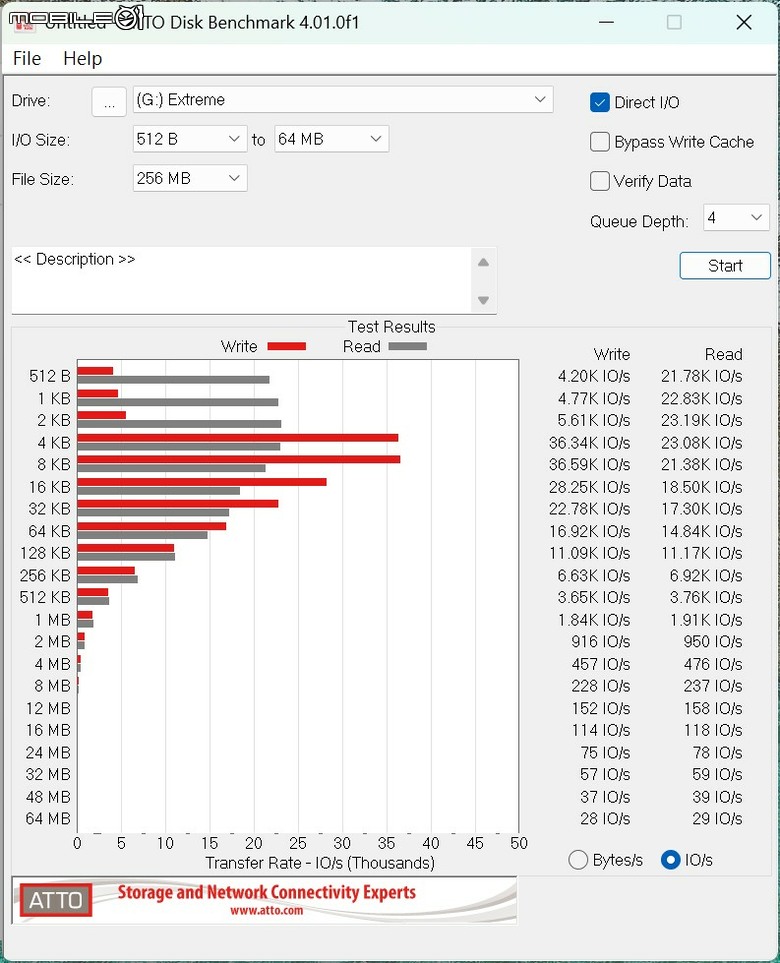Click the Test Results heading
The height and width of the screenshot is (963, 780).
pyautogui.click(x=392, y=327)
